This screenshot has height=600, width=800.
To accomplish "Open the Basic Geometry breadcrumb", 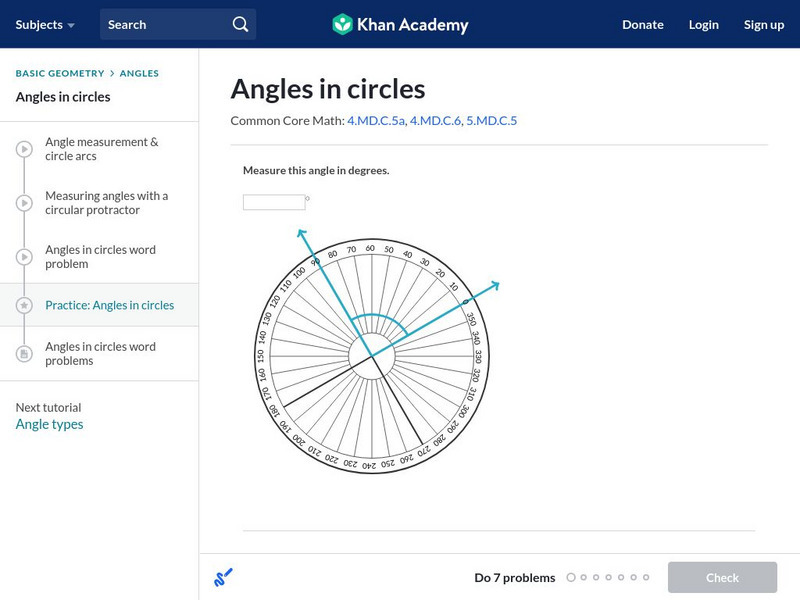I will [x=59, y=73].
